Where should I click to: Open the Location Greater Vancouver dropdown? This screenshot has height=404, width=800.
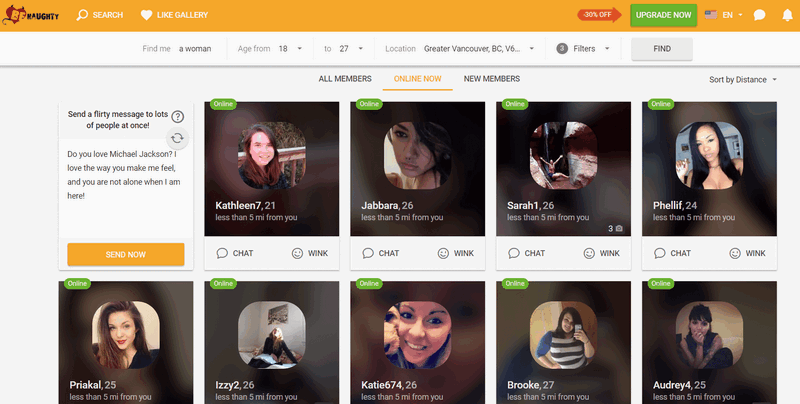[479, 49]
